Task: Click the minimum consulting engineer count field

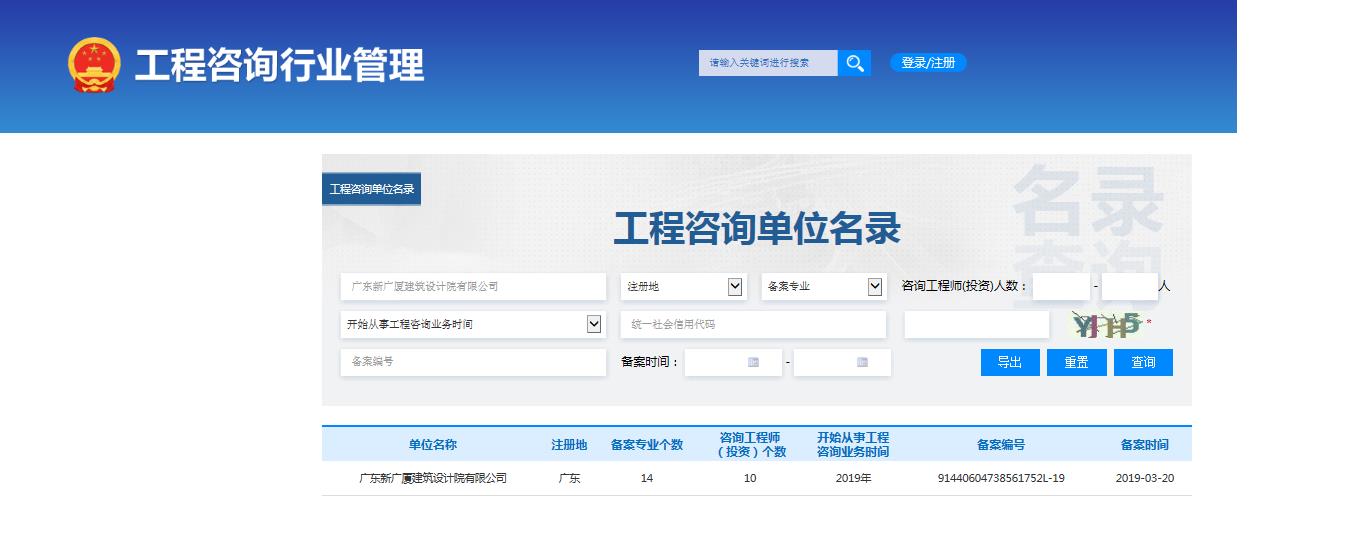Action: tap(1061, 286)
